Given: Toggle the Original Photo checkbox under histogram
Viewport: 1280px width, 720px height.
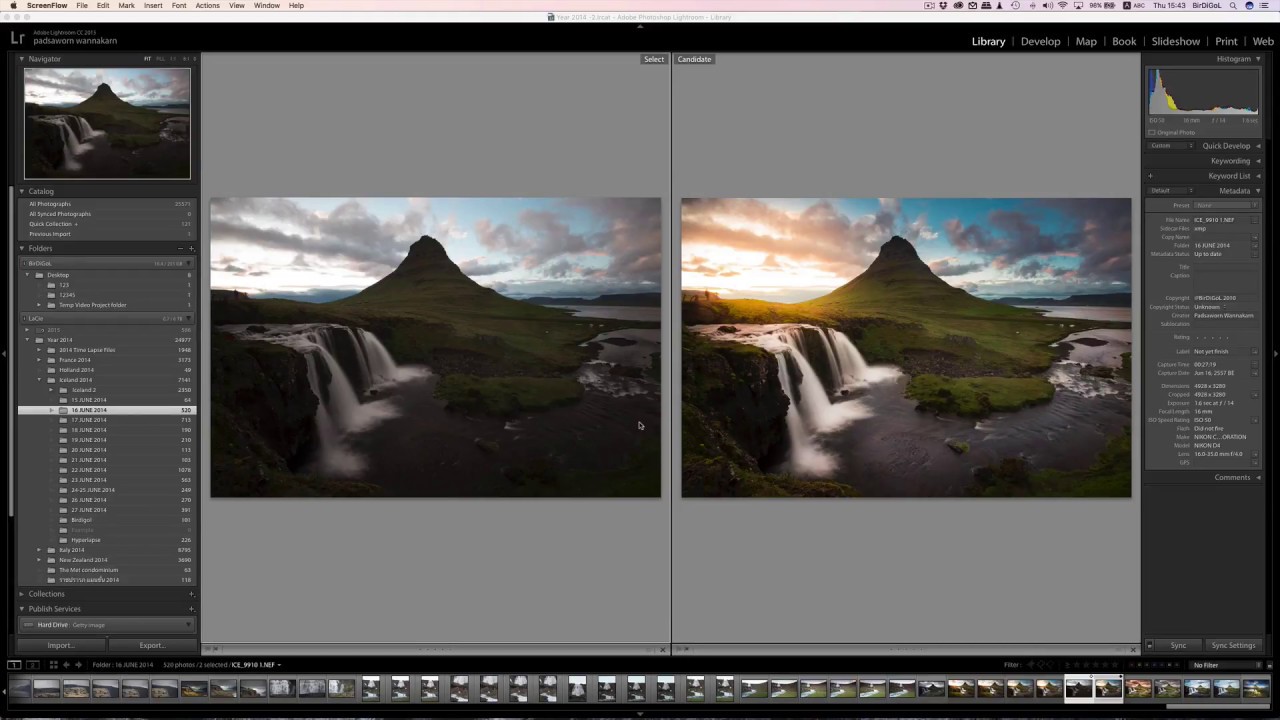Looking at the screenshot, I should point(1151,132).
